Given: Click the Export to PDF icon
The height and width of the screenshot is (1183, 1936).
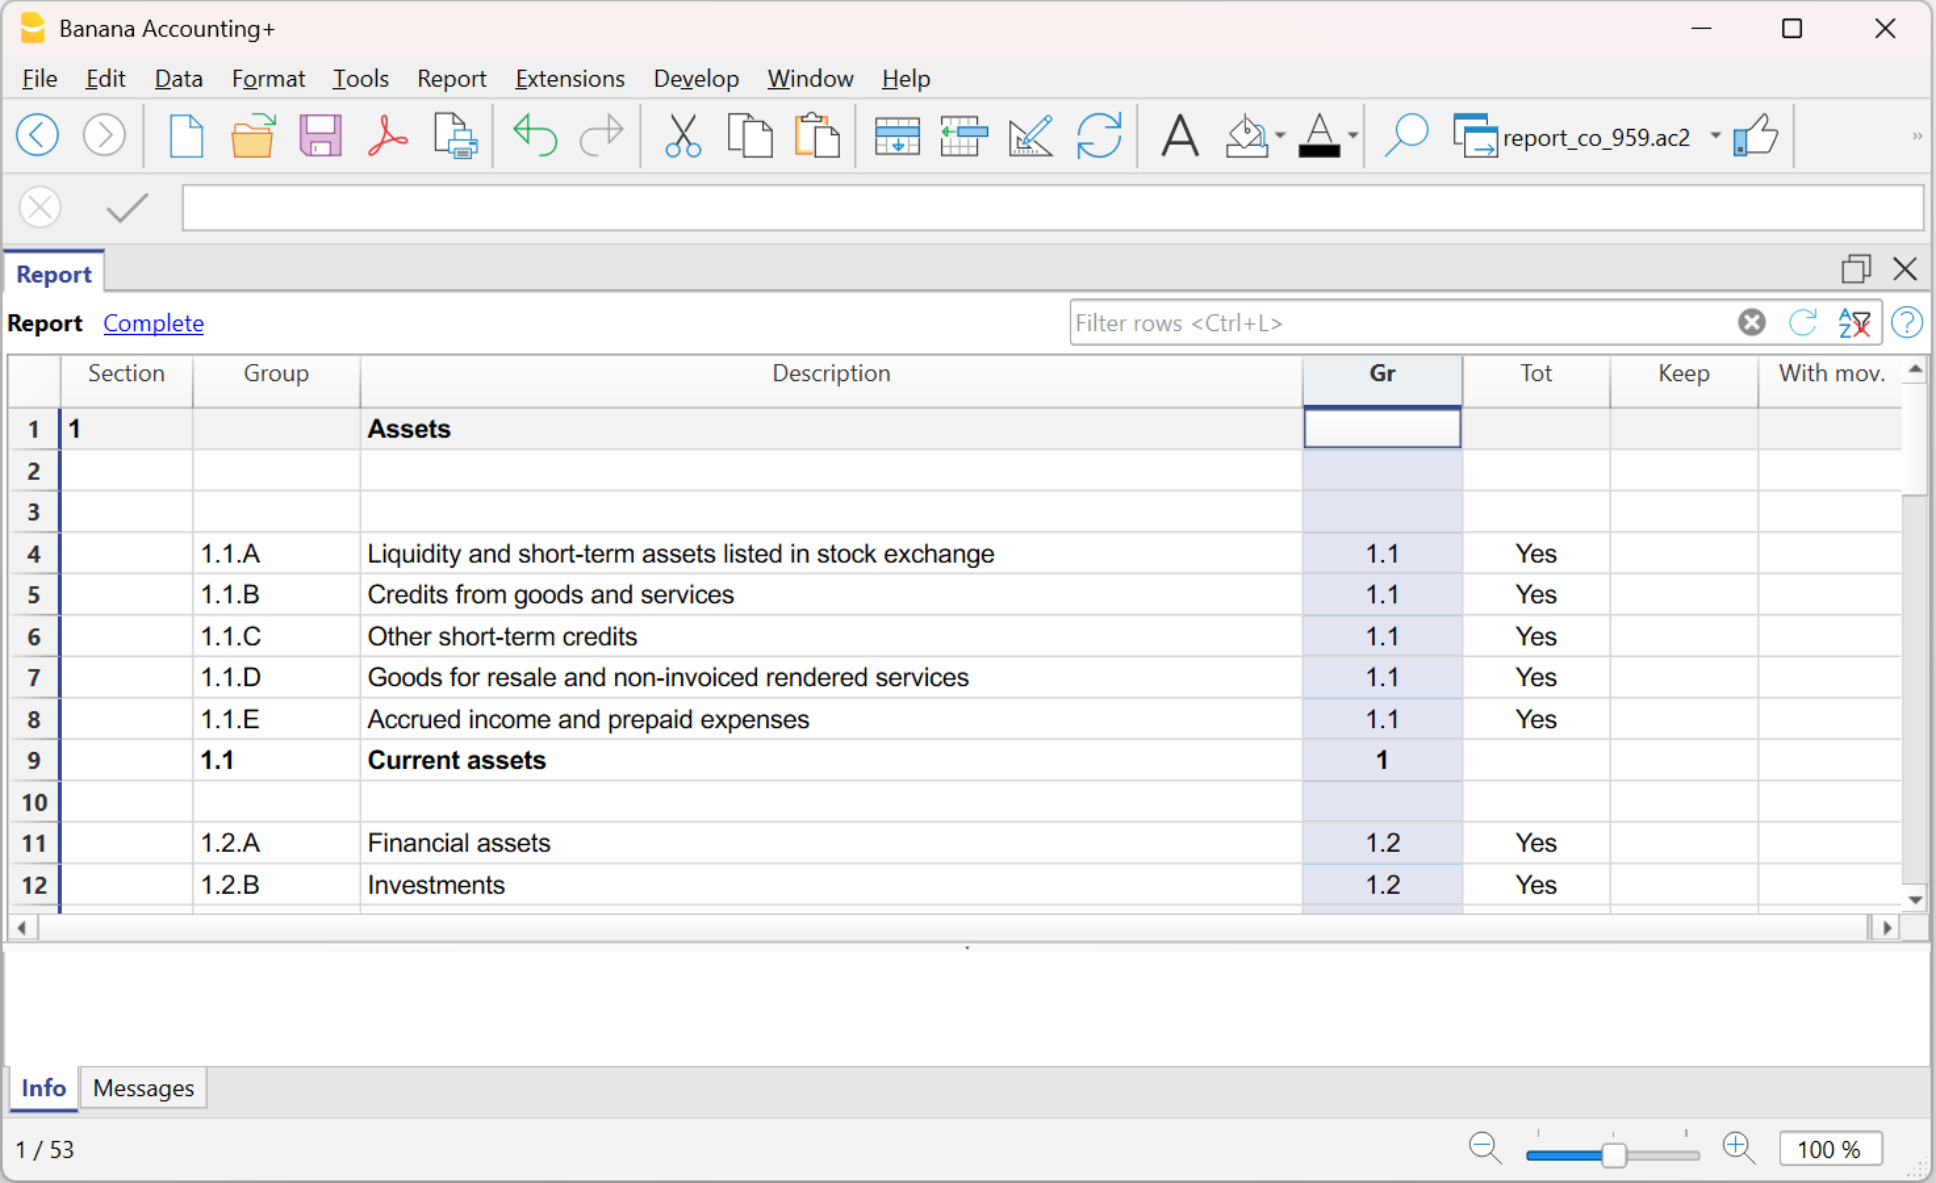Looking at the screenshot, I should (387, 135).
